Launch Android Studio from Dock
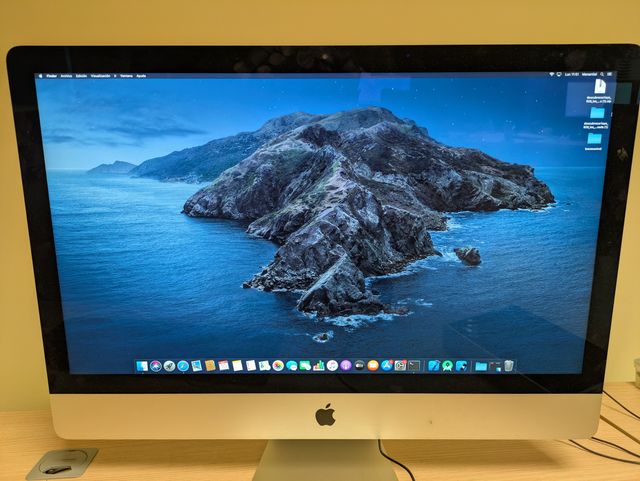The image size is (640, 481). point(447,366)
